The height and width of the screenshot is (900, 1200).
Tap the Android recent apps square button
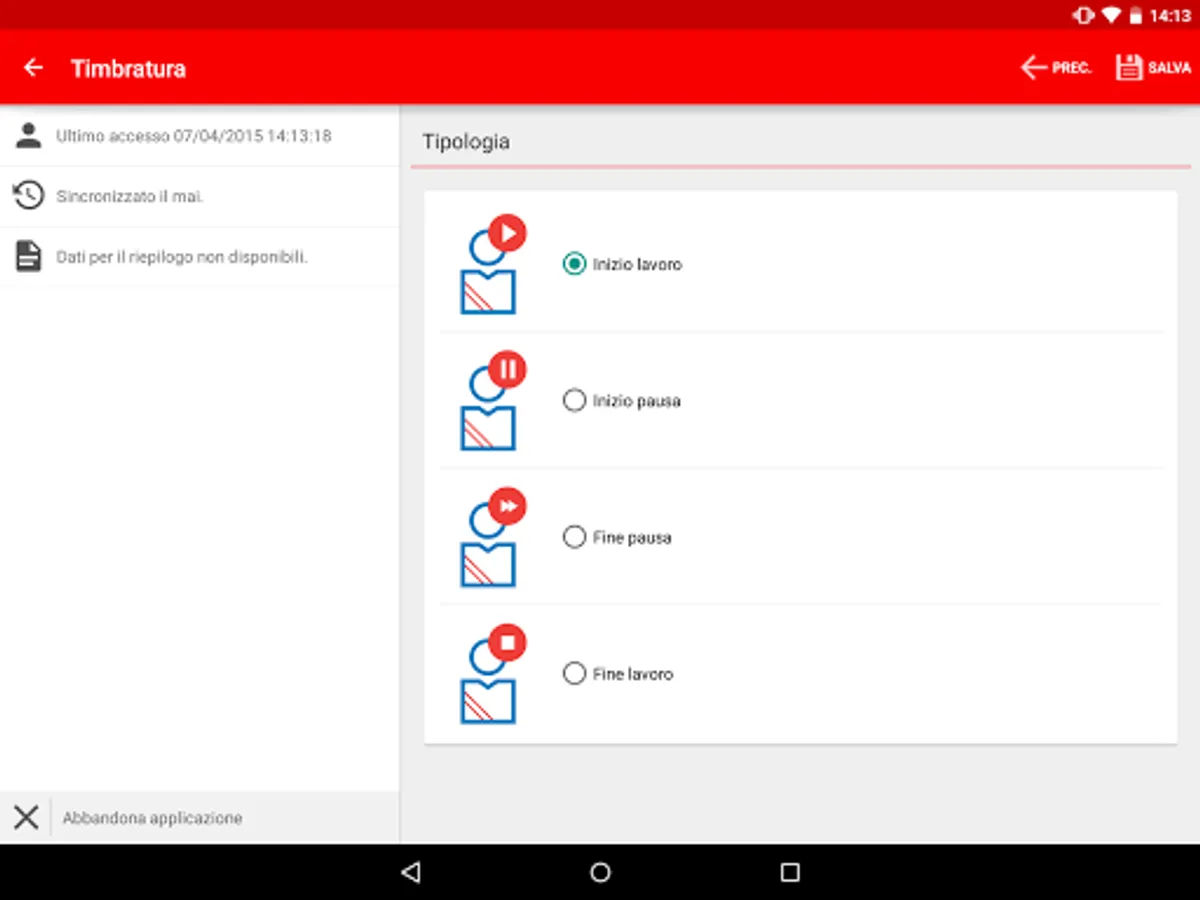(790, 872)
